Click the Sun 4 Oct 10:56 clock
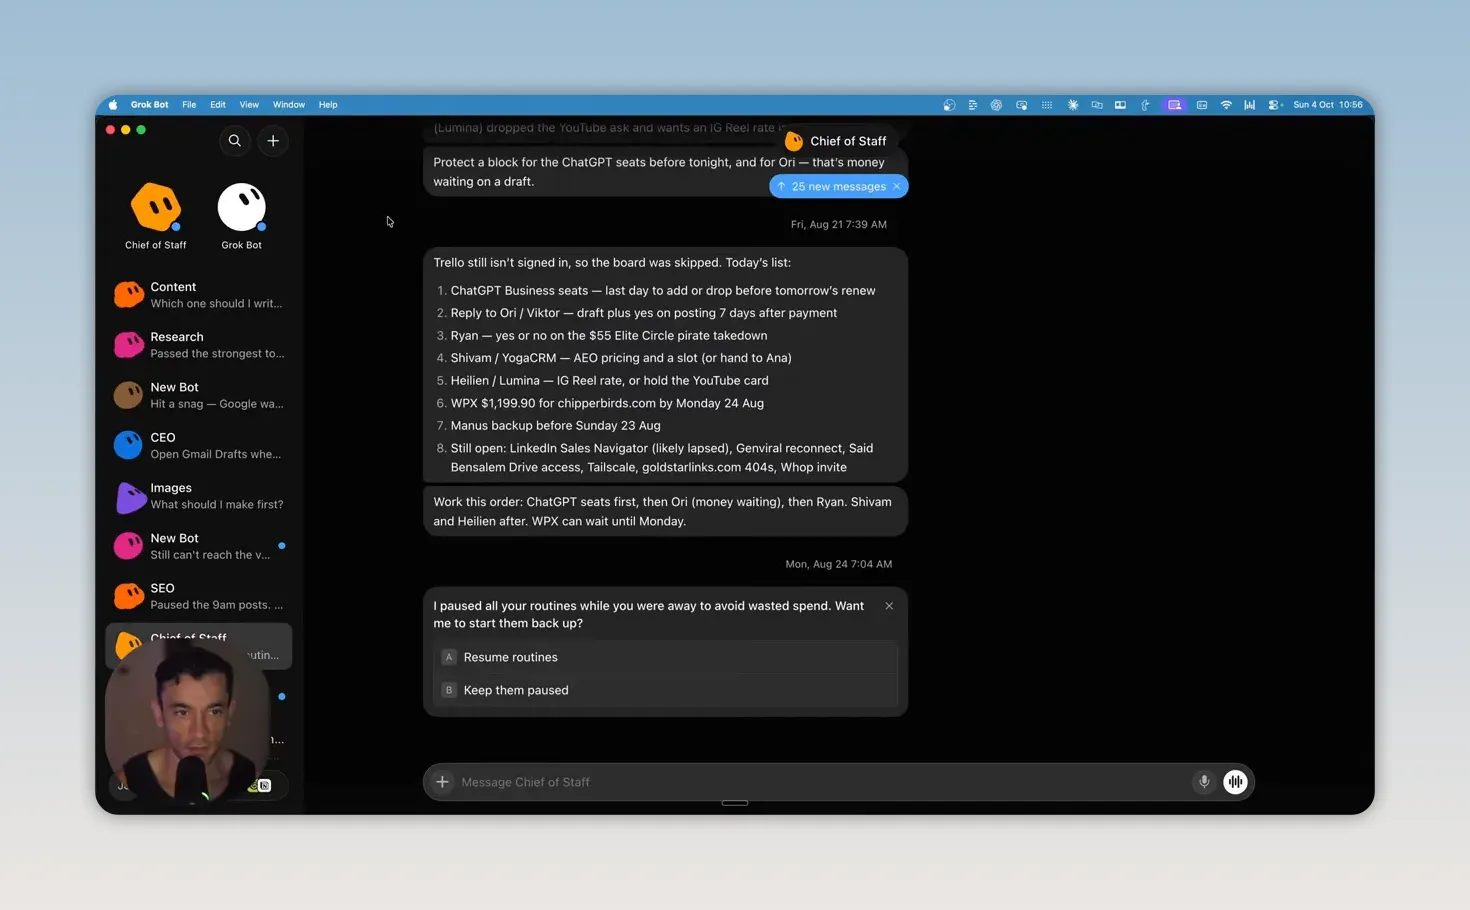This screenshot has width=1470, height=910. tap(1328, 105)
